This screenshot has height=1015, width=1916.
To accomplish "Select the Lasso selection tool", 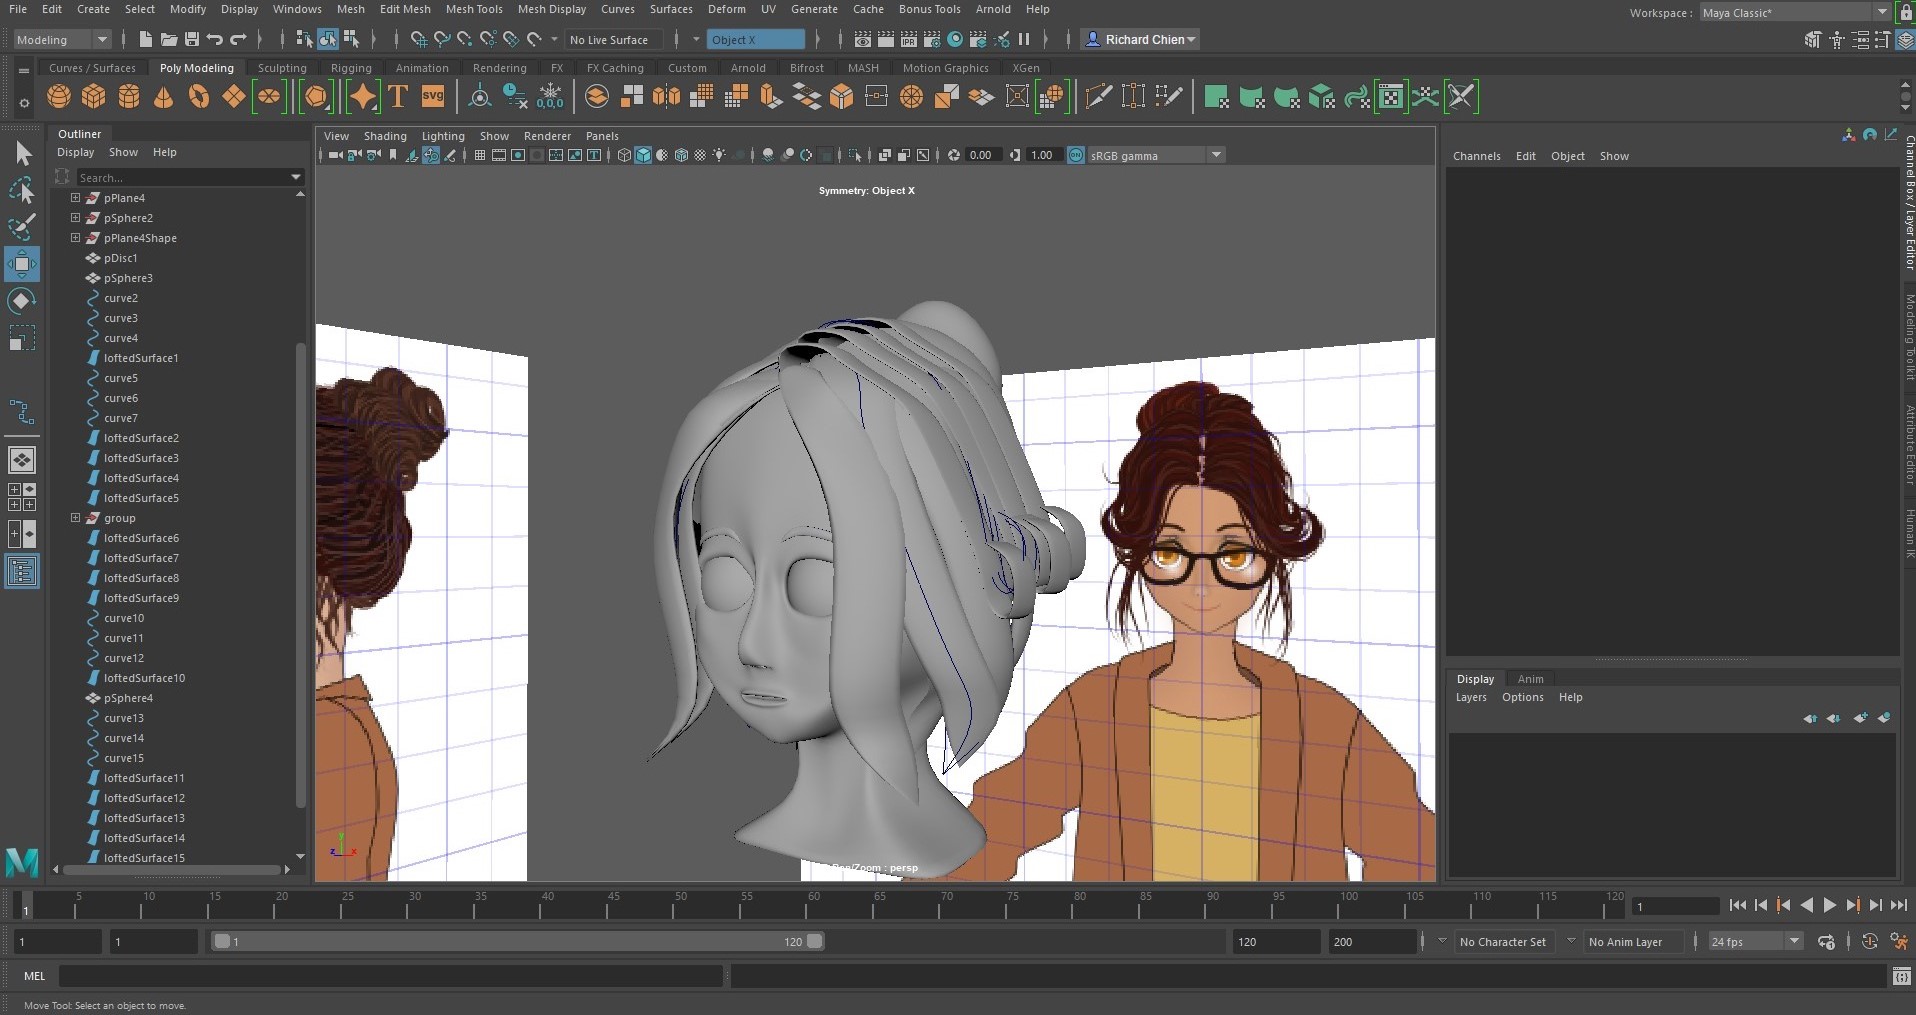I will [x=22, y=190].
